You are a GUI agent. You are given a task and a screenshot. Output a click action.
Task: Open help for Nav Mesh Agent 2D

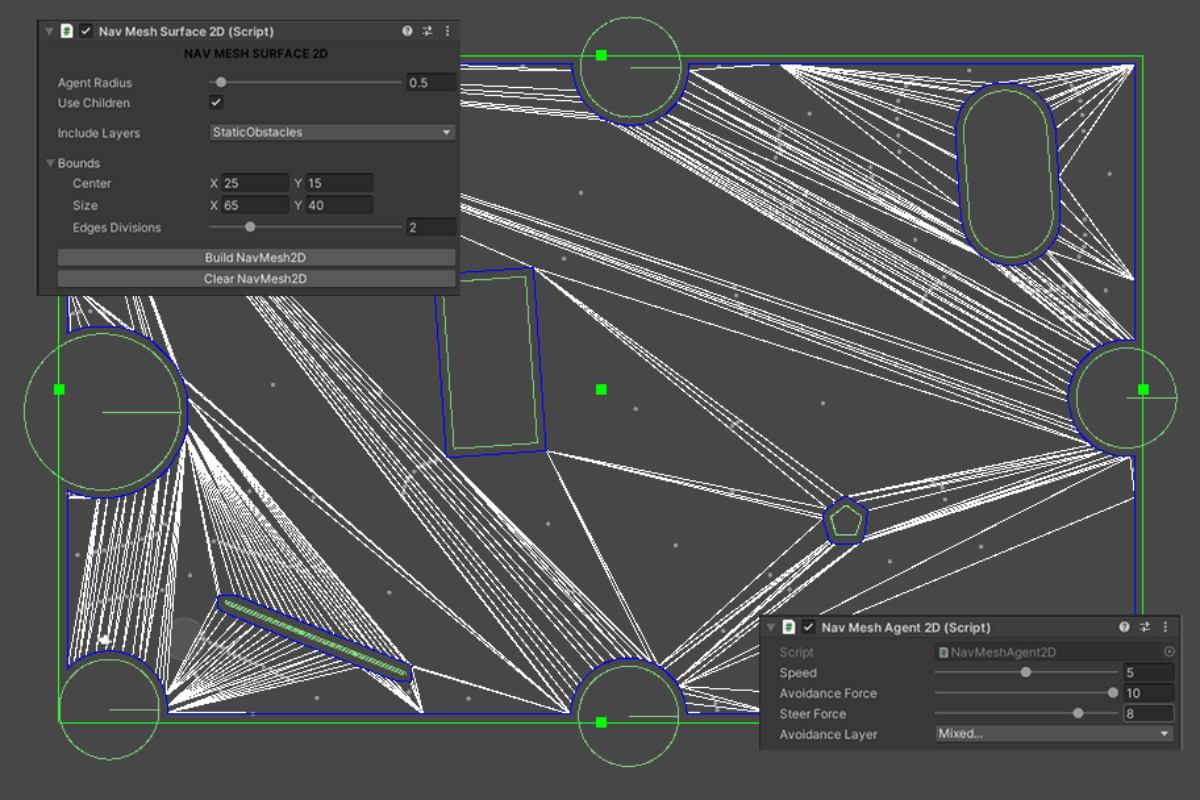pyautogui.click(x=1125, y=627)
